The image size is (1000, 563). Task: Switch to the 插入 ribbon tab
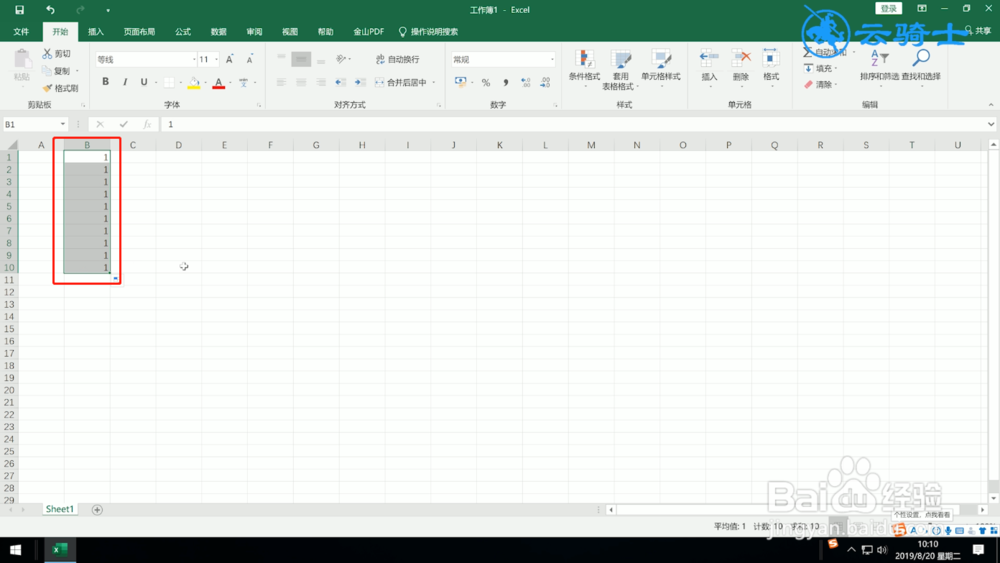[96, 31]
